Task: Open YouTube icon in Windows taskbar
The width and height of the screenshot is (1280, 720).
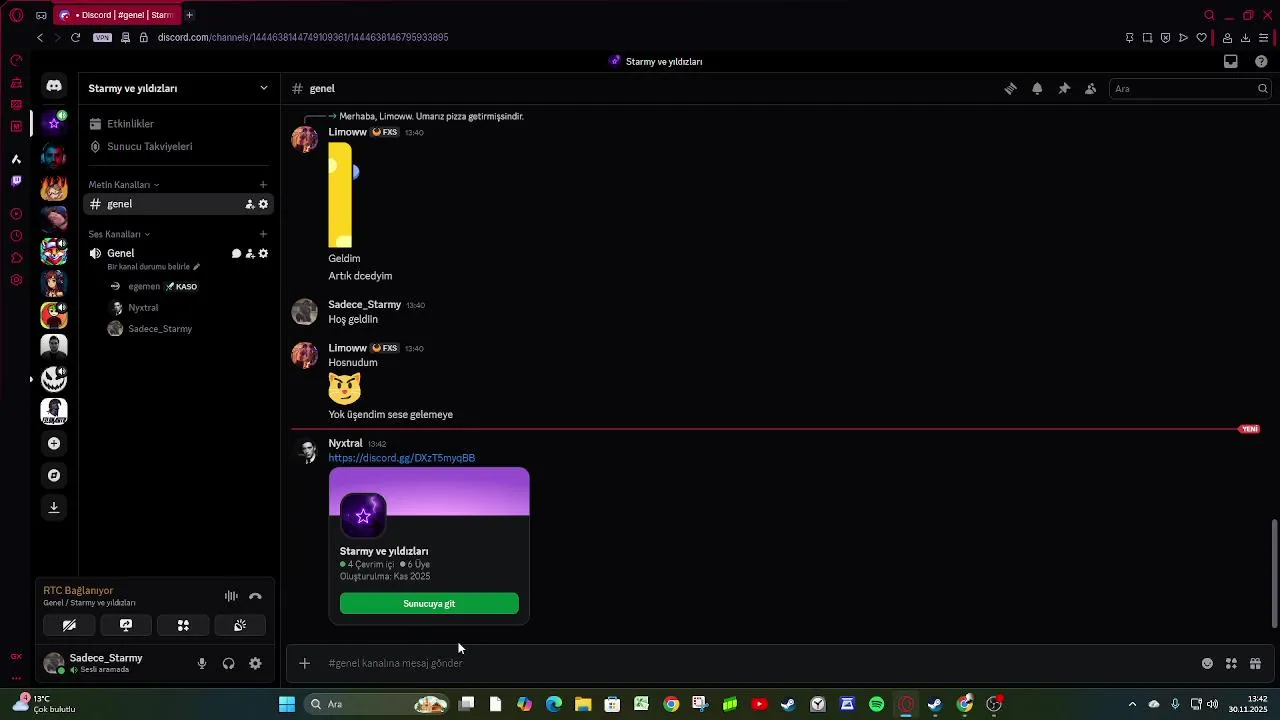Action: pos(759,704)
